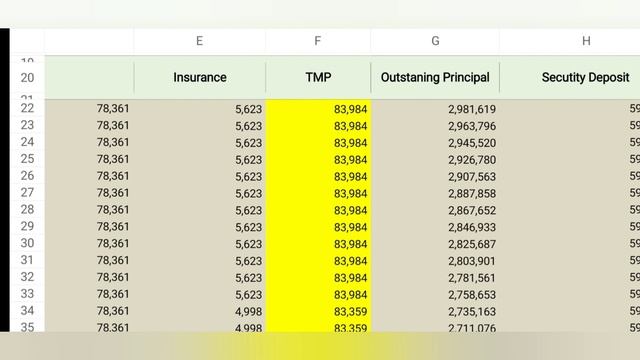640x360 pixels.
Task: Select row 23 header
Action: (x=27, y=125)
